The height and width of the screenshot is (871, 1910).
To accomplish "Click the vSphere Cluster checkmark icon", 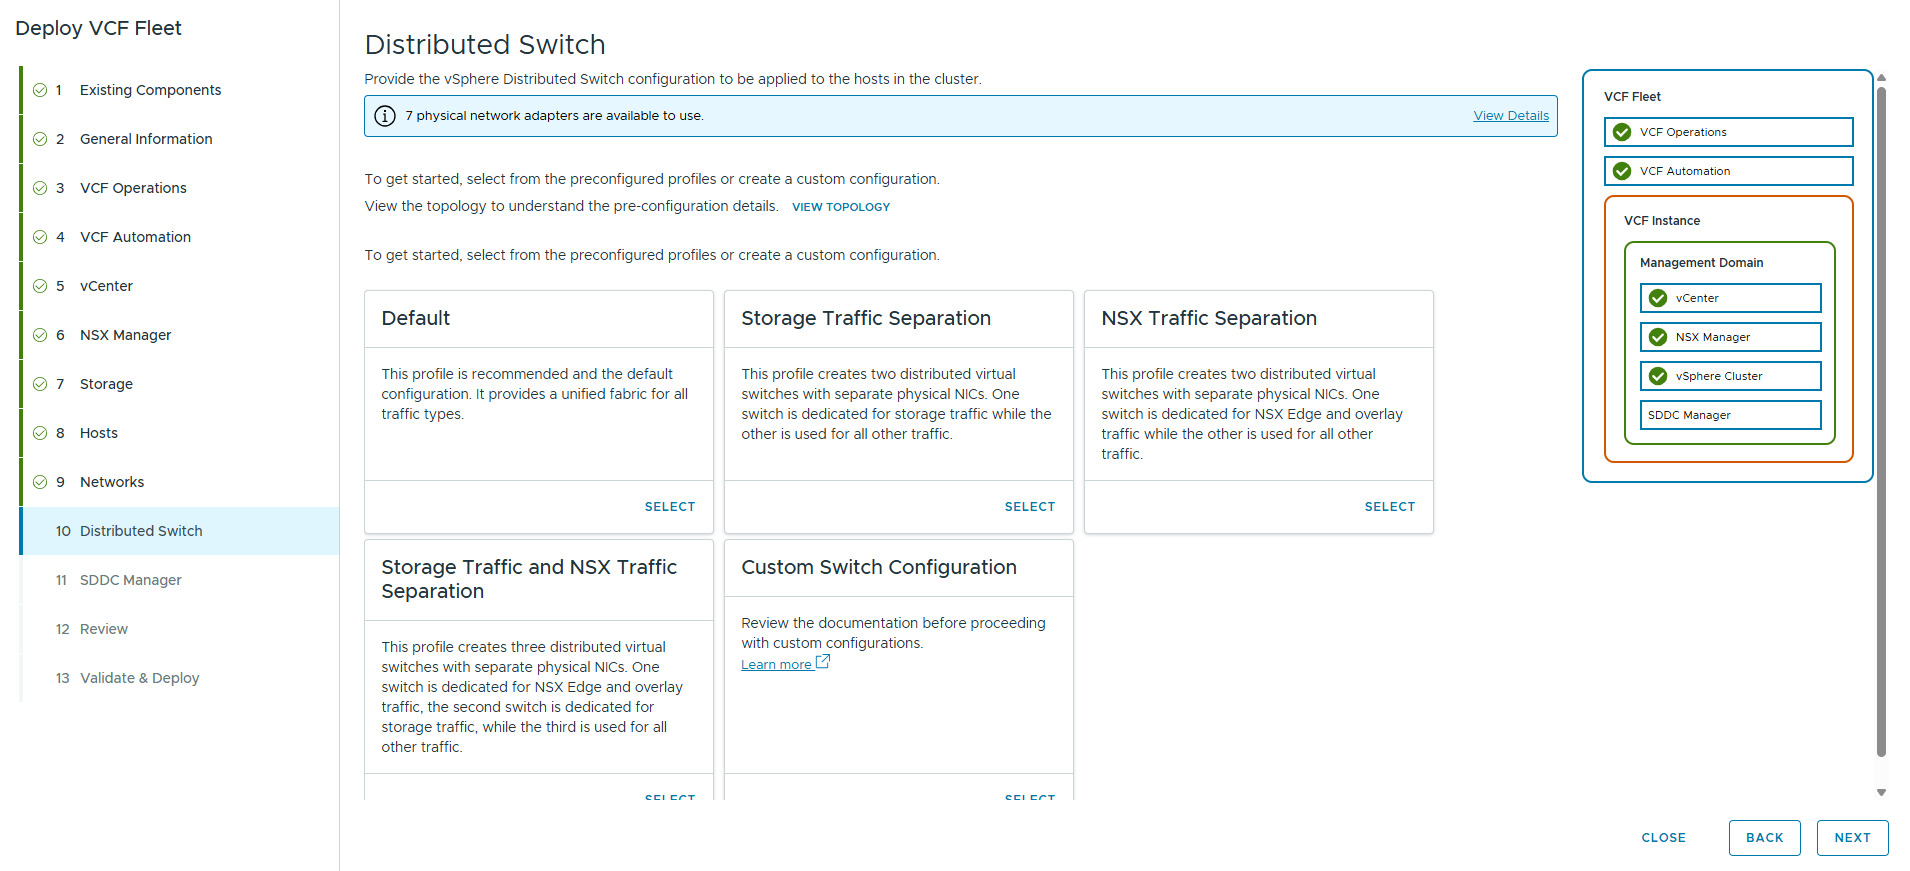I will (1658, 376).
